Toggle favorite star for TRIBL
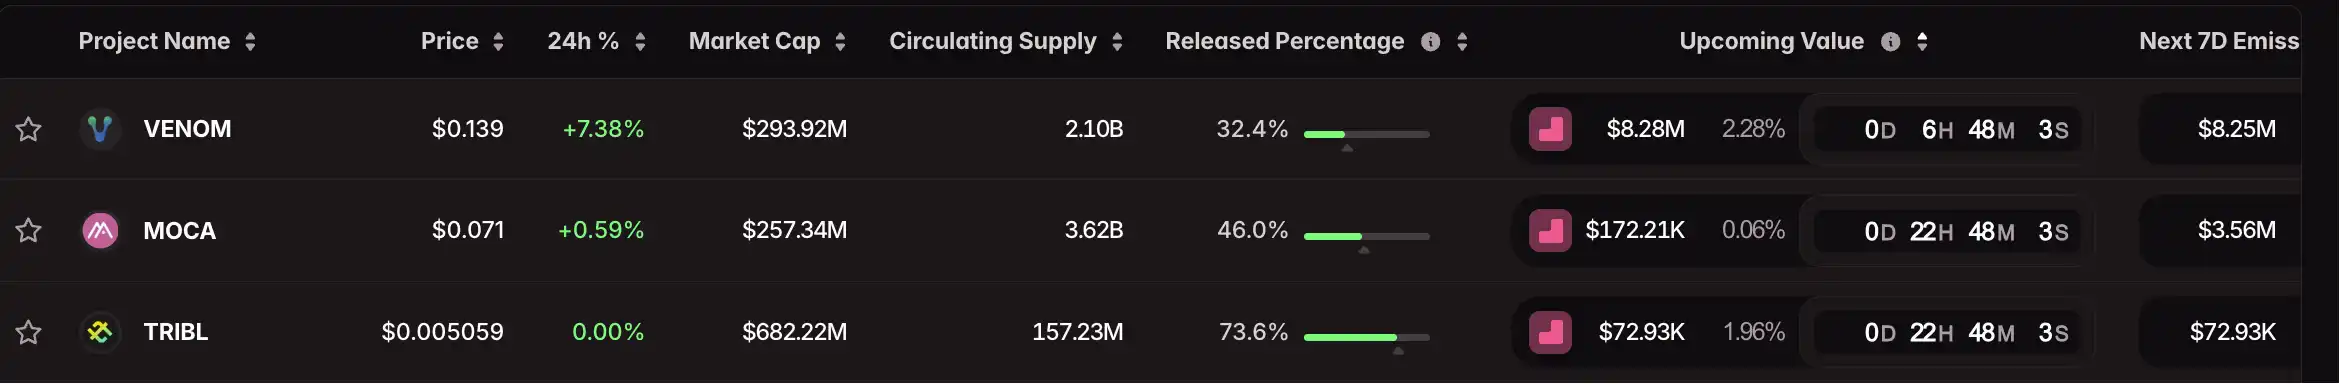This screenshot has height=384, width=2340. [x=28, y=332]
